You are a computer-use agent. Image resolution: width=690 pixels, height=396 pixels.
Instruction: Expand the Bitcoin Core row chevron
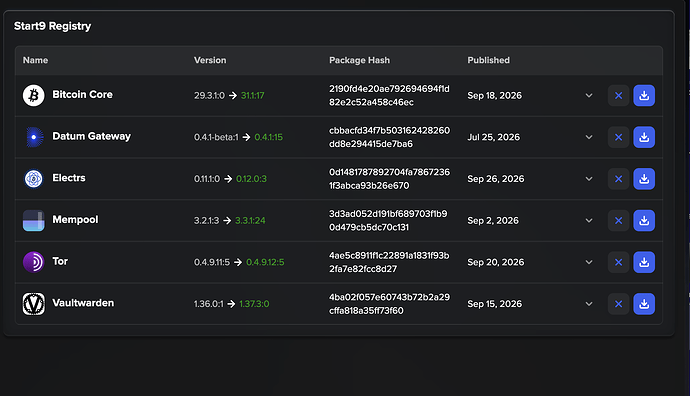589,95
